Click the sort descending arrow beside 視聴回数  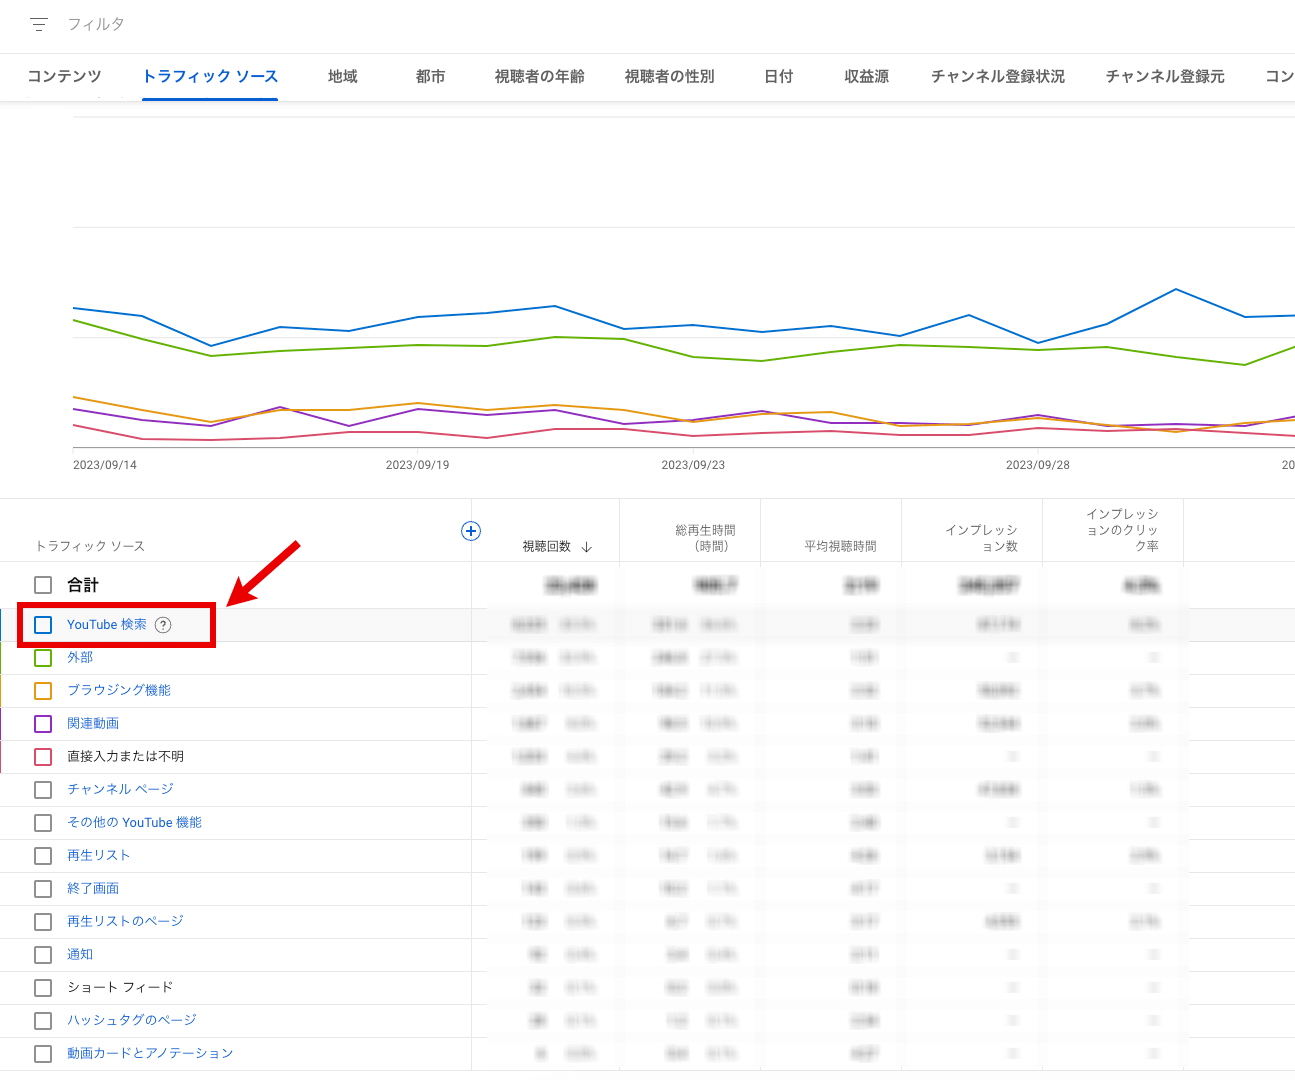click(x=587, y=547)
